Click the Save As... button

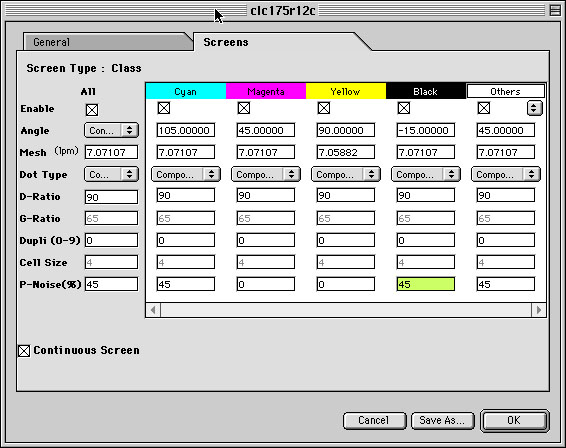click(x=443, y=421)
